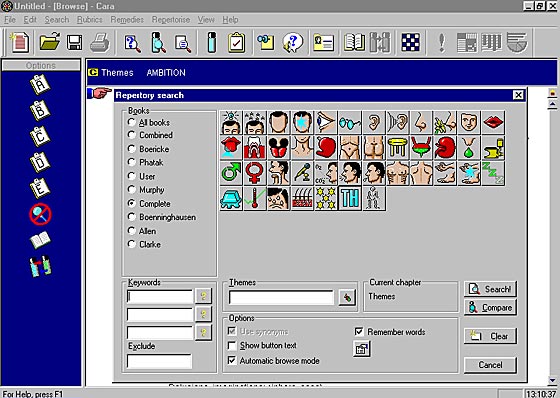This screenshot has height=398, width=560.
Task: Toggle the Remember words checkbox
Action: pos(359,332)
